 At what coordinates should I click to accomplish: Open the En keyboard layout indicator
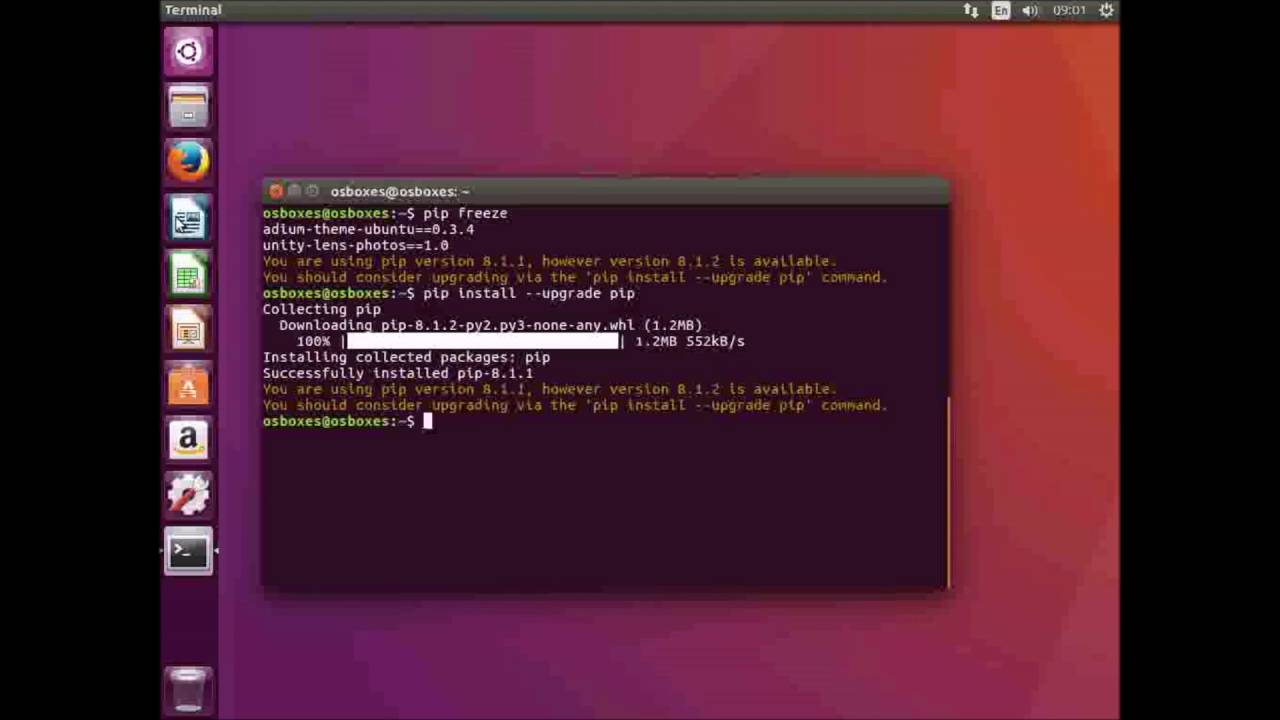(x=1001, y=10)
